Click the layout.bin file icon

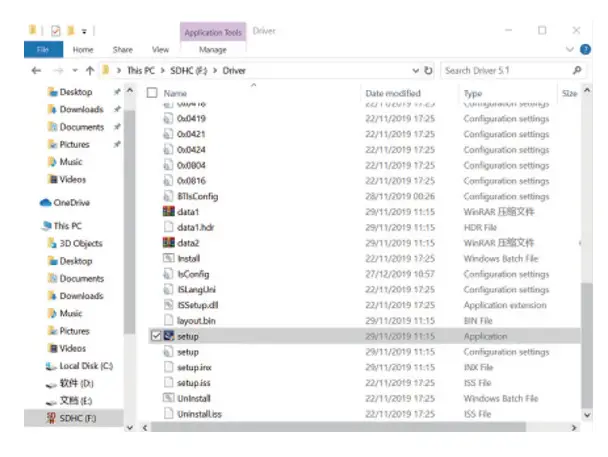click(x=169, y=320)
